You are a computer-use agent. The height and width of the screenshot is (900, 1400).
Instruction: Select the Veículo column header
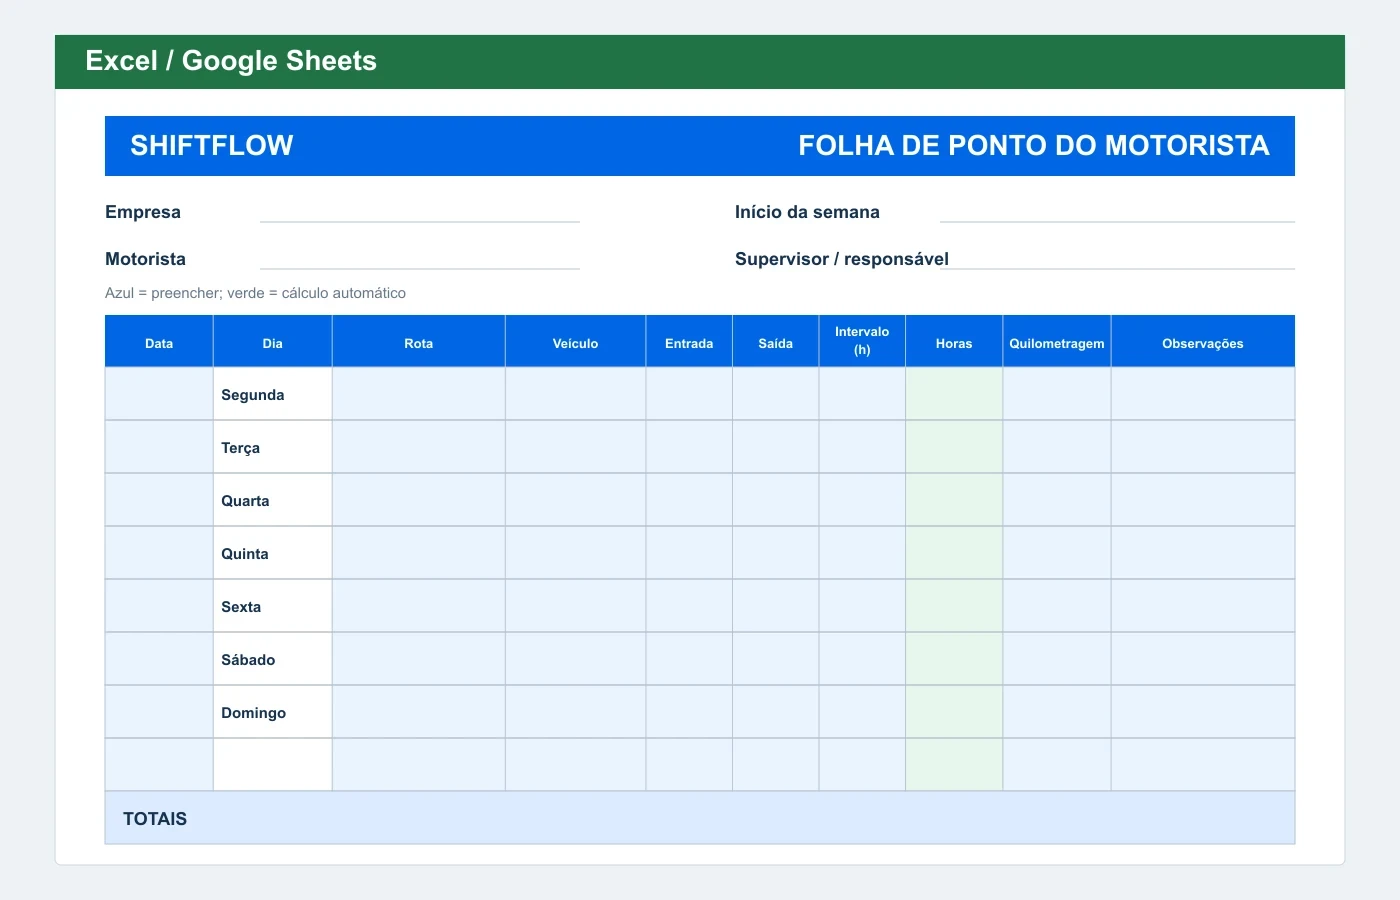coord(575,342)
